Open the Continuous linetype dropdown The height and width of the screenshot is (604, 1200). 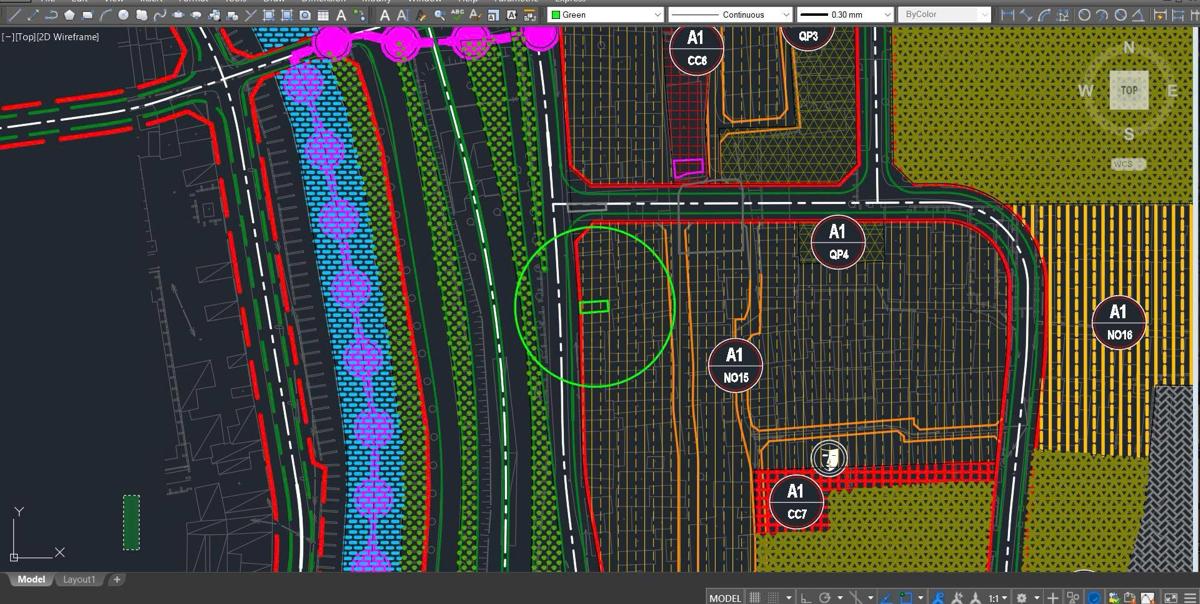point(729,15)
